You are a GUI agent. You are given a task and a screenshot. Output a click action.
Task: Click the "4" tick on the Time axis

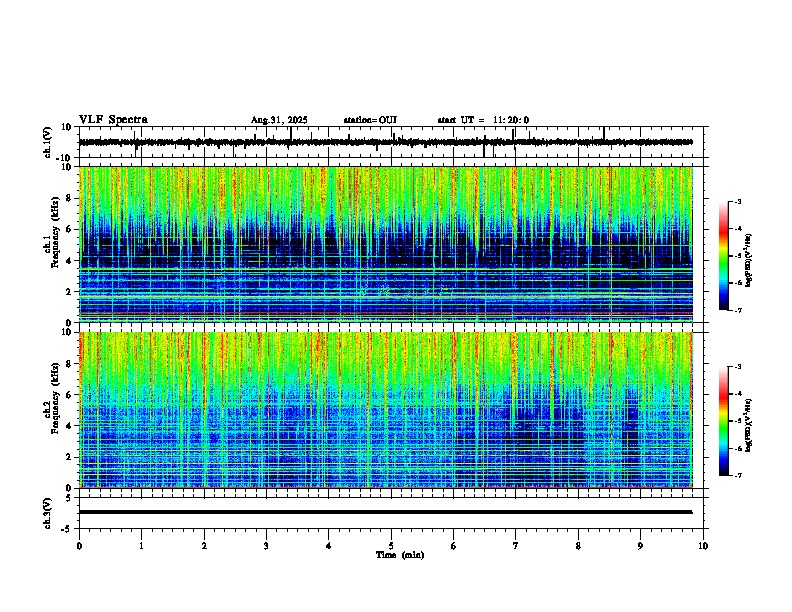(x=329, y=546)
